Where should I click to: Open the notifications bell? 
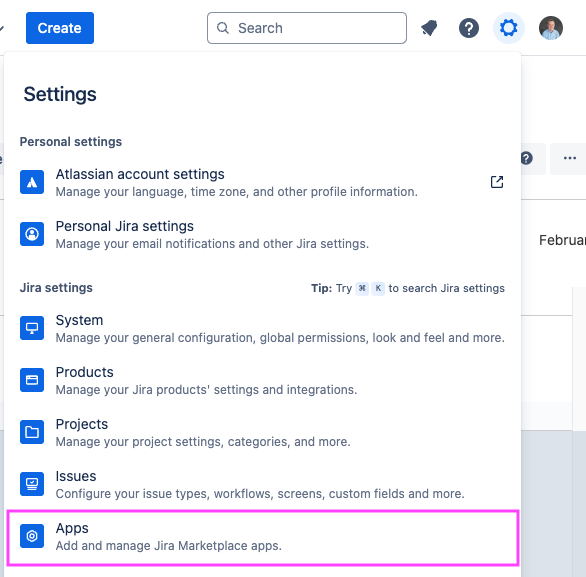click(x=429, y=28)
